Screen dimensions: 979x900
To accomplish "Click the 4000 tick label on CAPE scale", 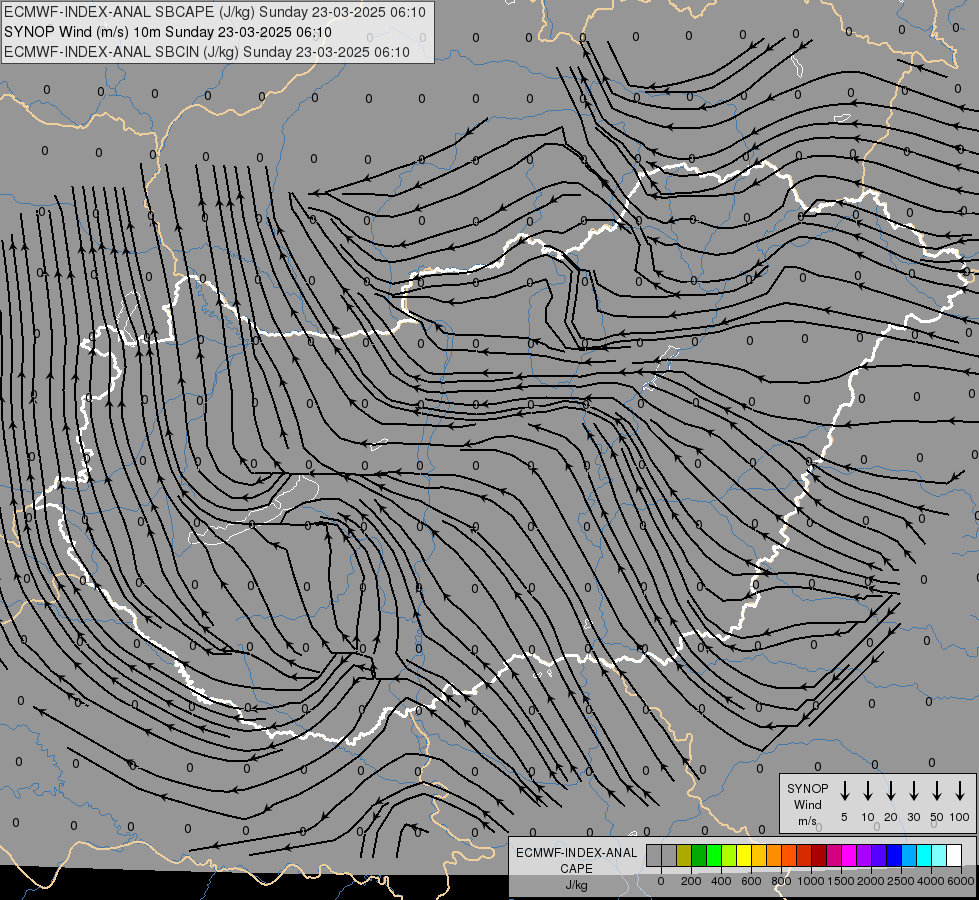I will pyautogui.click(x=931, y=881).
